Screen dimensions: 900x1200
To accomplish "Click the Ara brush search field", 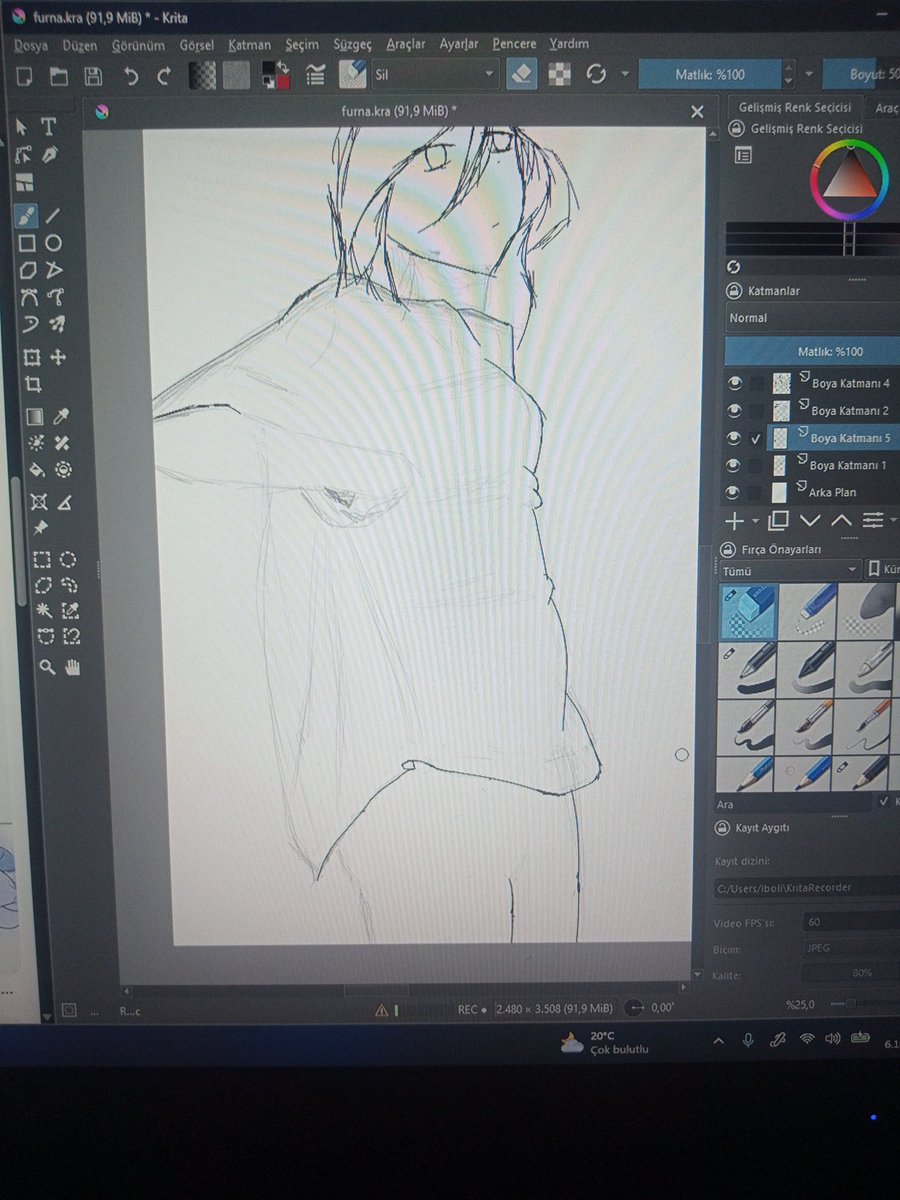I will (x=794, y=804).
